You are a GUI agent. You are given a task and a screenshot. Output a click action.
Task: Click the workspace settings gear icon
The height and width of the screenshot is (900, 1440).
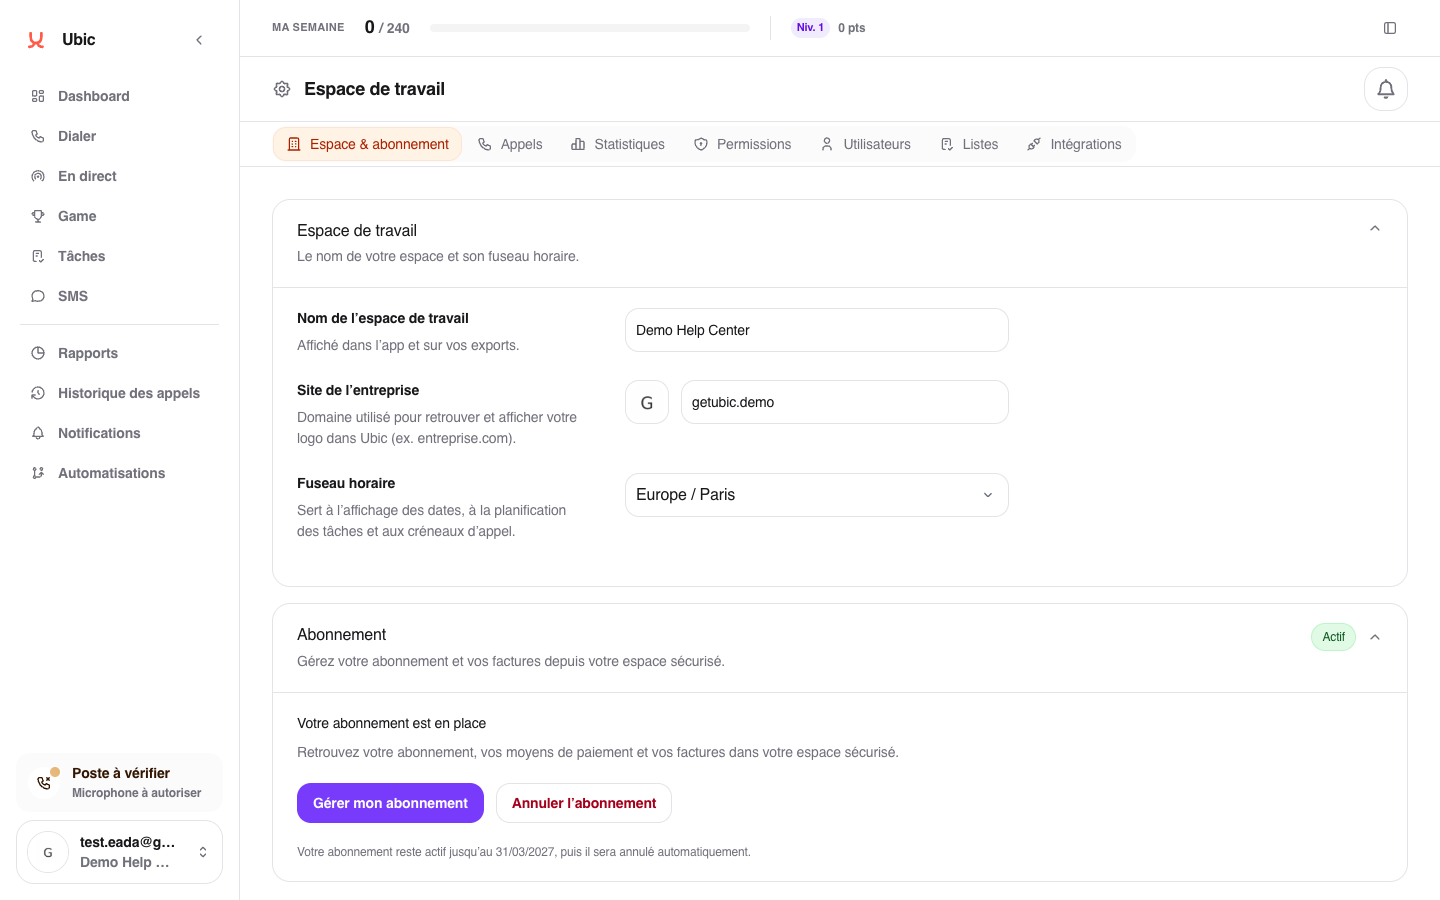(282, 89)
